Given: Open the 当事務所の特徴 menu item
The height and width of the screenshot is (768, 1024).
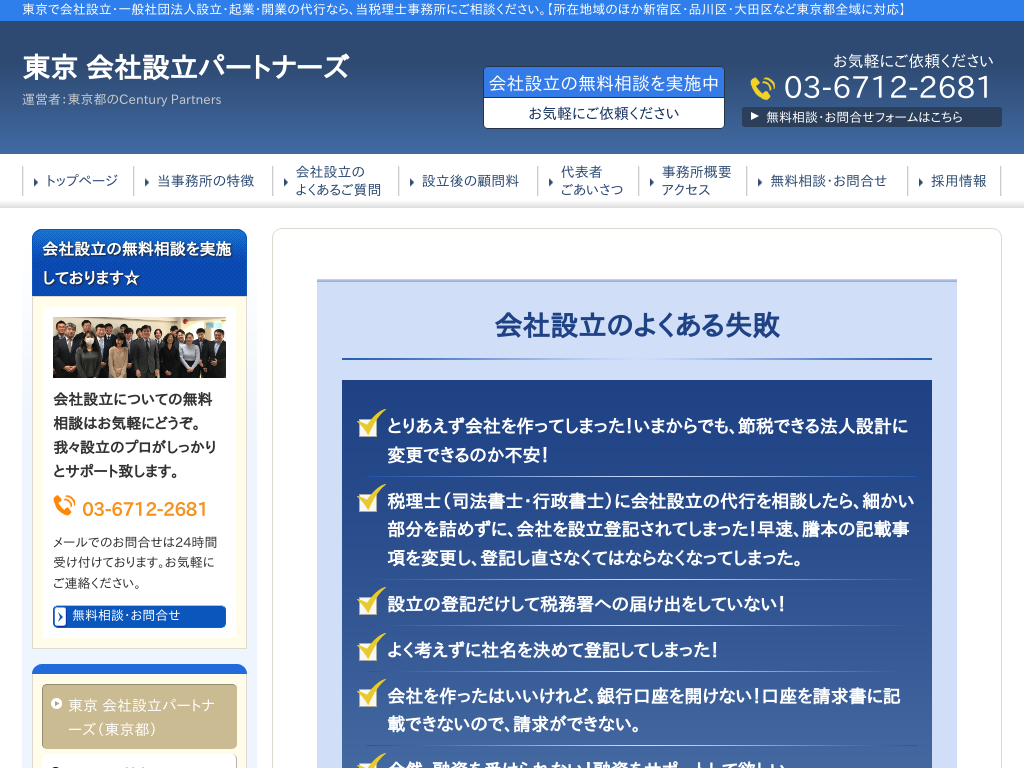Looking at the screenshot, I should [202, 181].
